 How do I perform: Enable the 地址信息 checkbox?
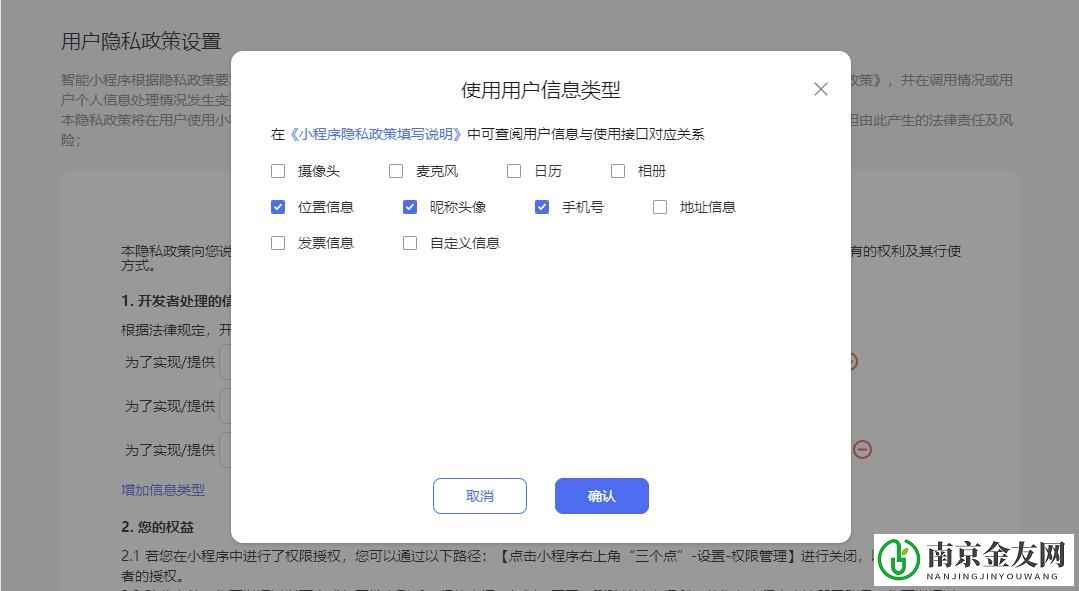coord(660,207)
